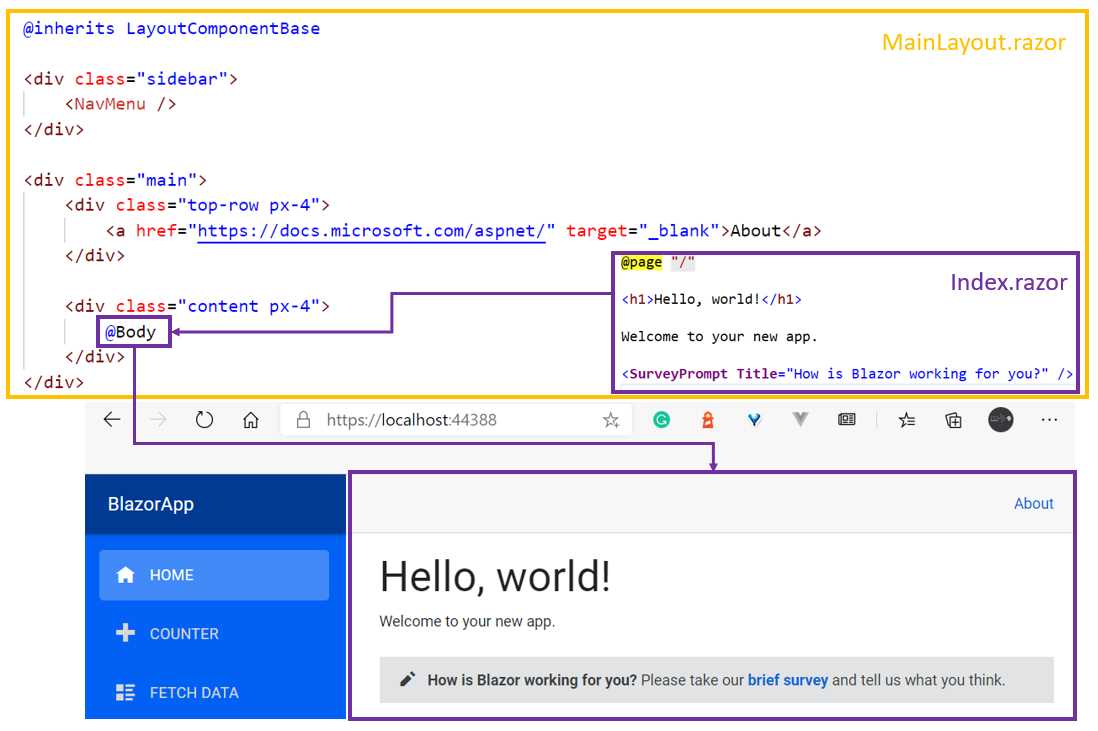Click the newspaper extension icon
The width and height of the screenshot is (1098, 731).
pos(846,420)
